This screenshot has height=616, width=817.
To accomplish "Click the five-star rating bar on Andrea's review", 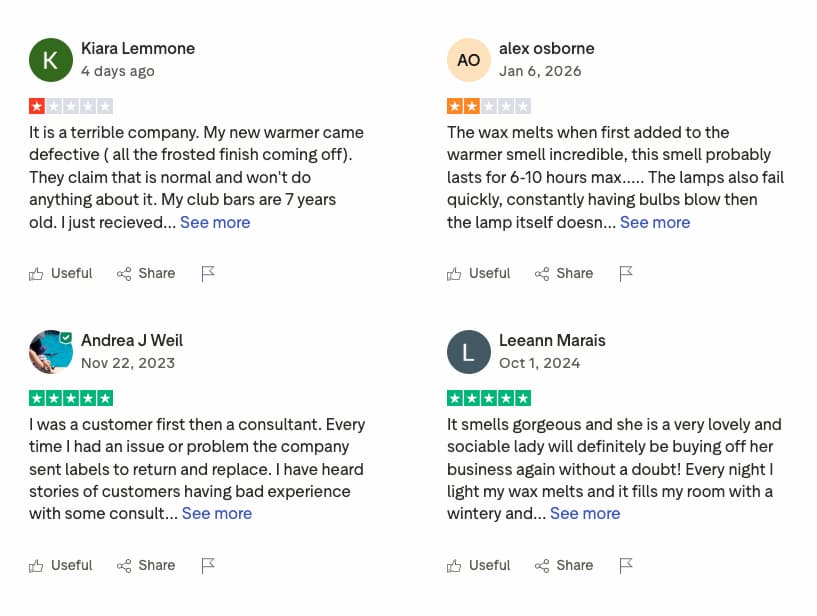I will (x=71, y=397).
